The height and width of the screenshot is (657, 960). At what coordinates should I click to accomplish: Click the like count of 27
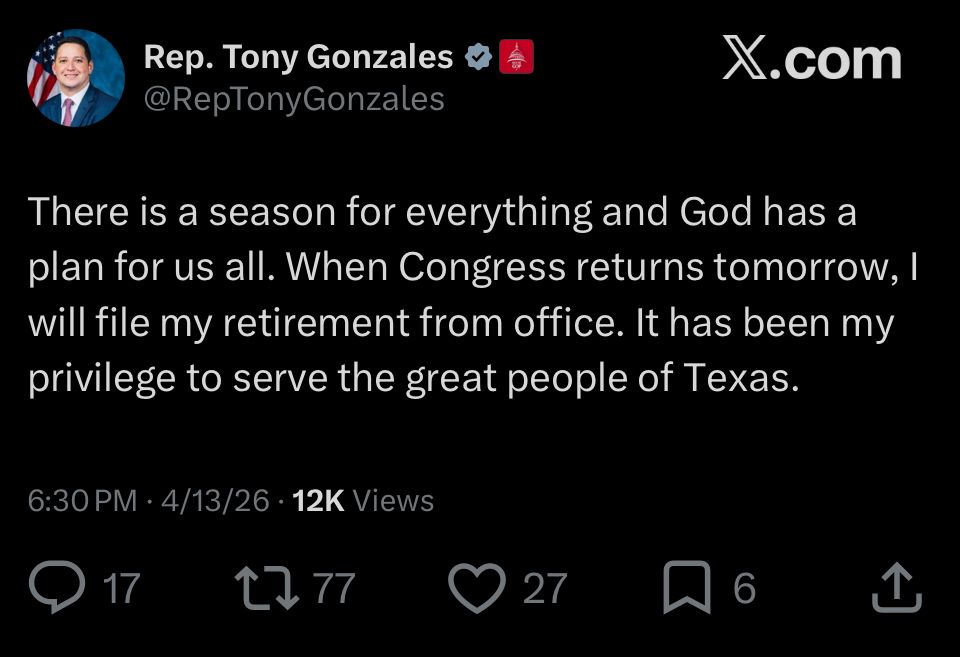545,588
